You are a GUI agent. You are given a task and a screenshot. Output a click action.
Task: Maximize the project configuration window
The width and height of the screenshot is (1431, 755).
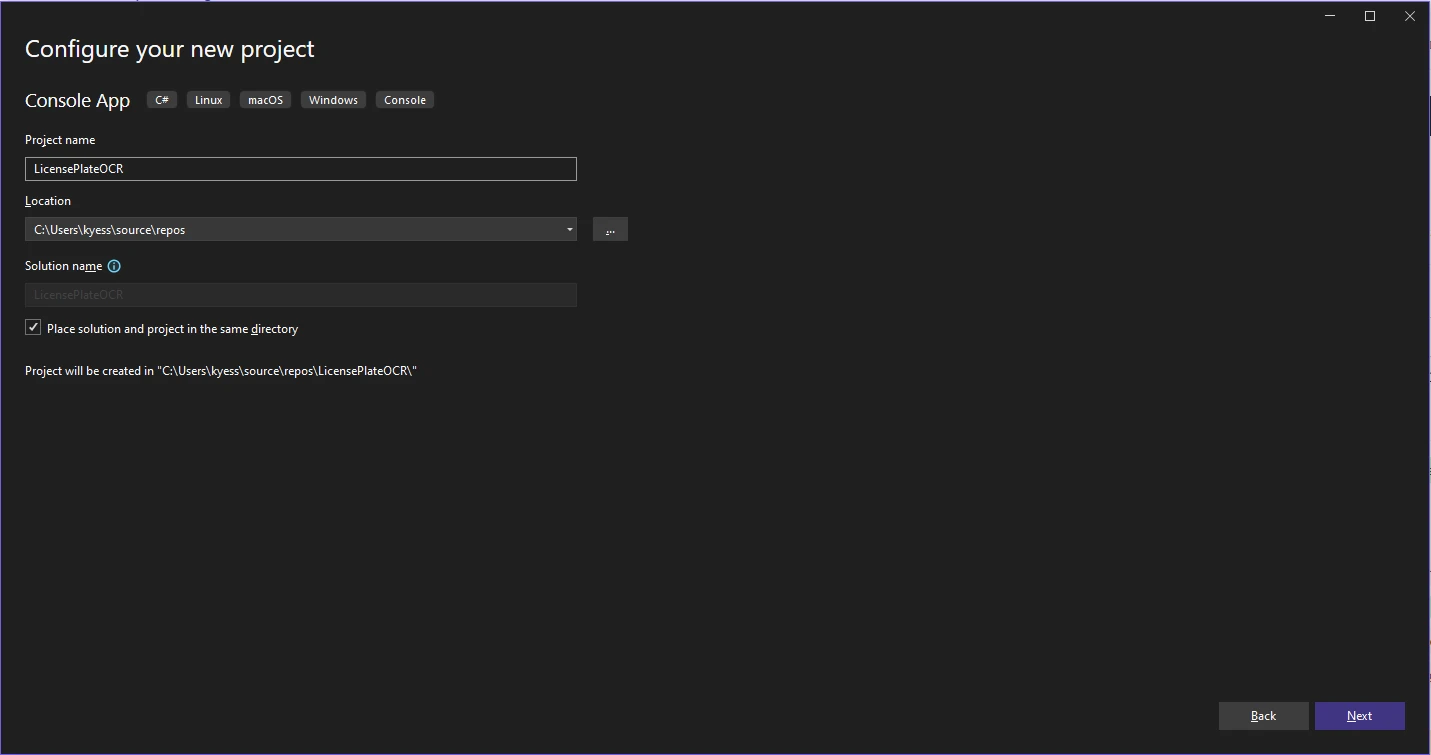(1370, 16)
